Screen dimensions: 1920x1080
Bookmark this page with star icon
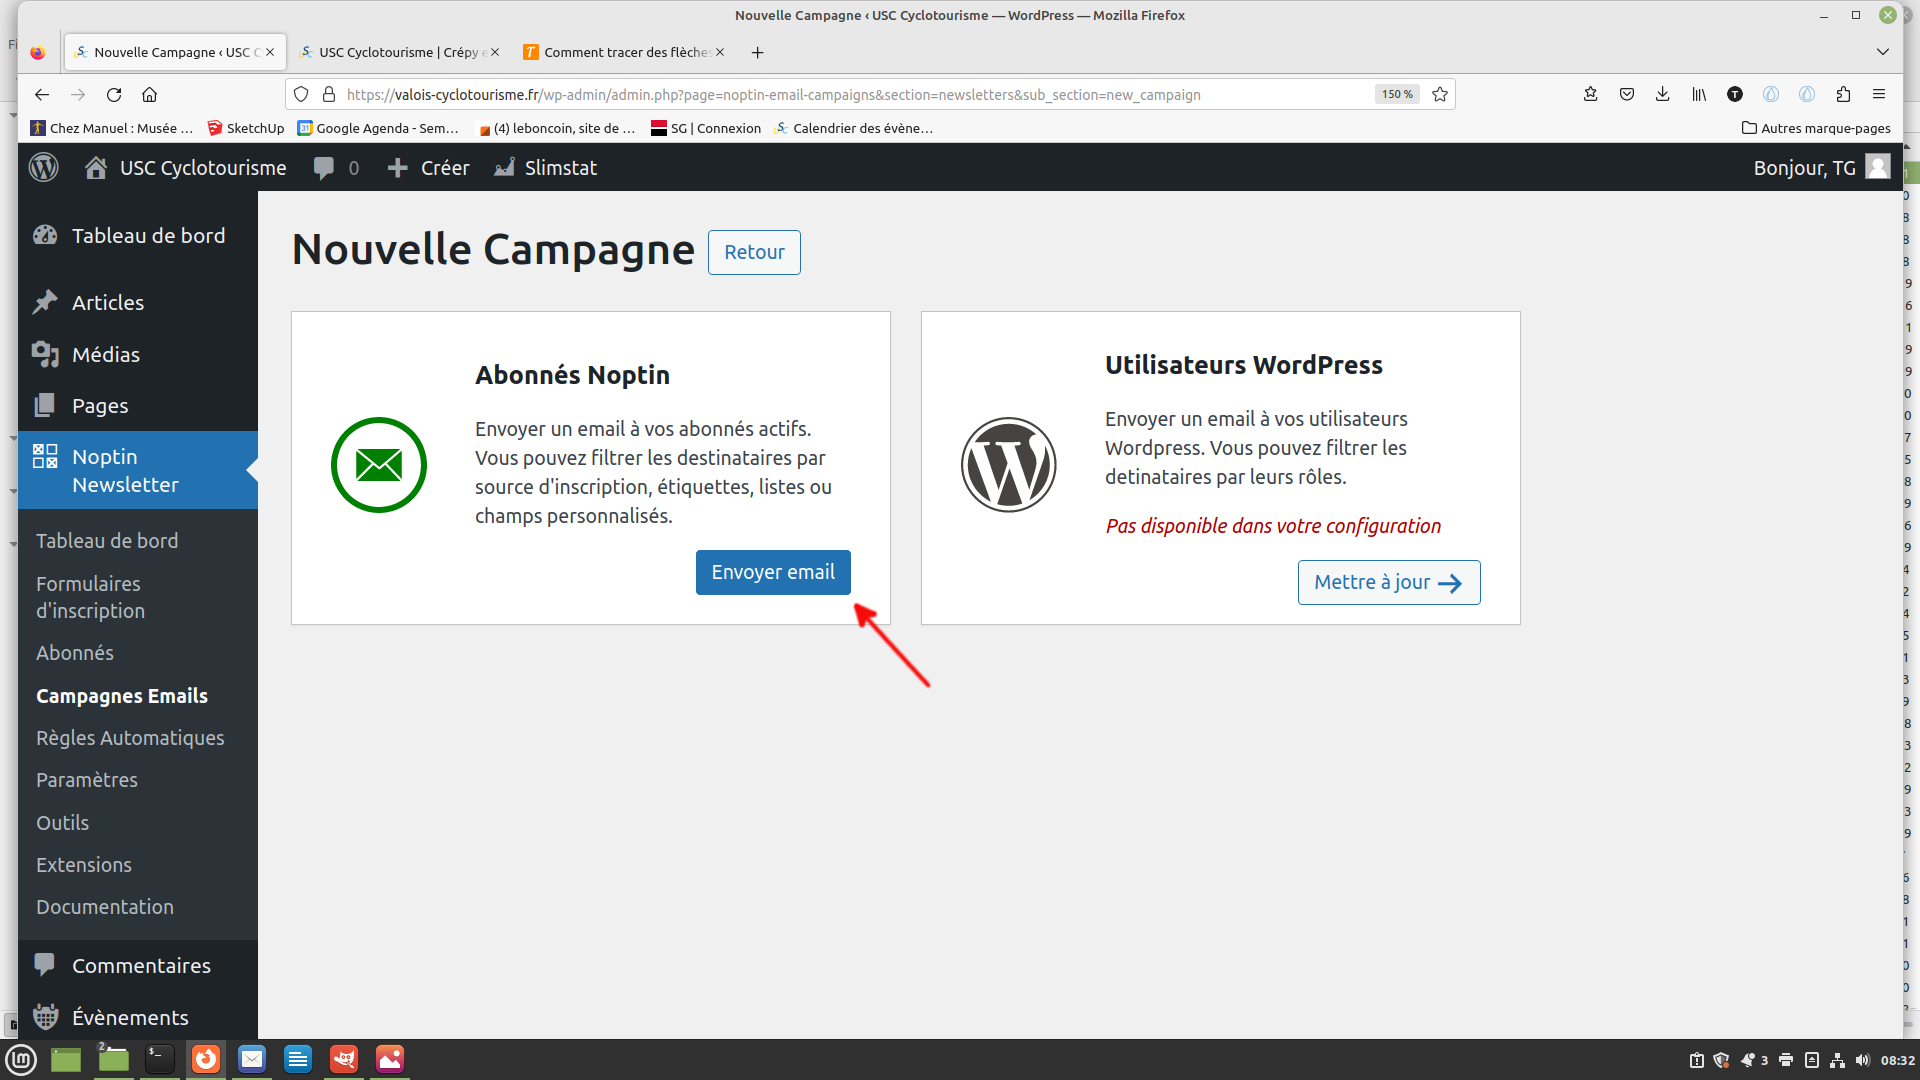1440,94
